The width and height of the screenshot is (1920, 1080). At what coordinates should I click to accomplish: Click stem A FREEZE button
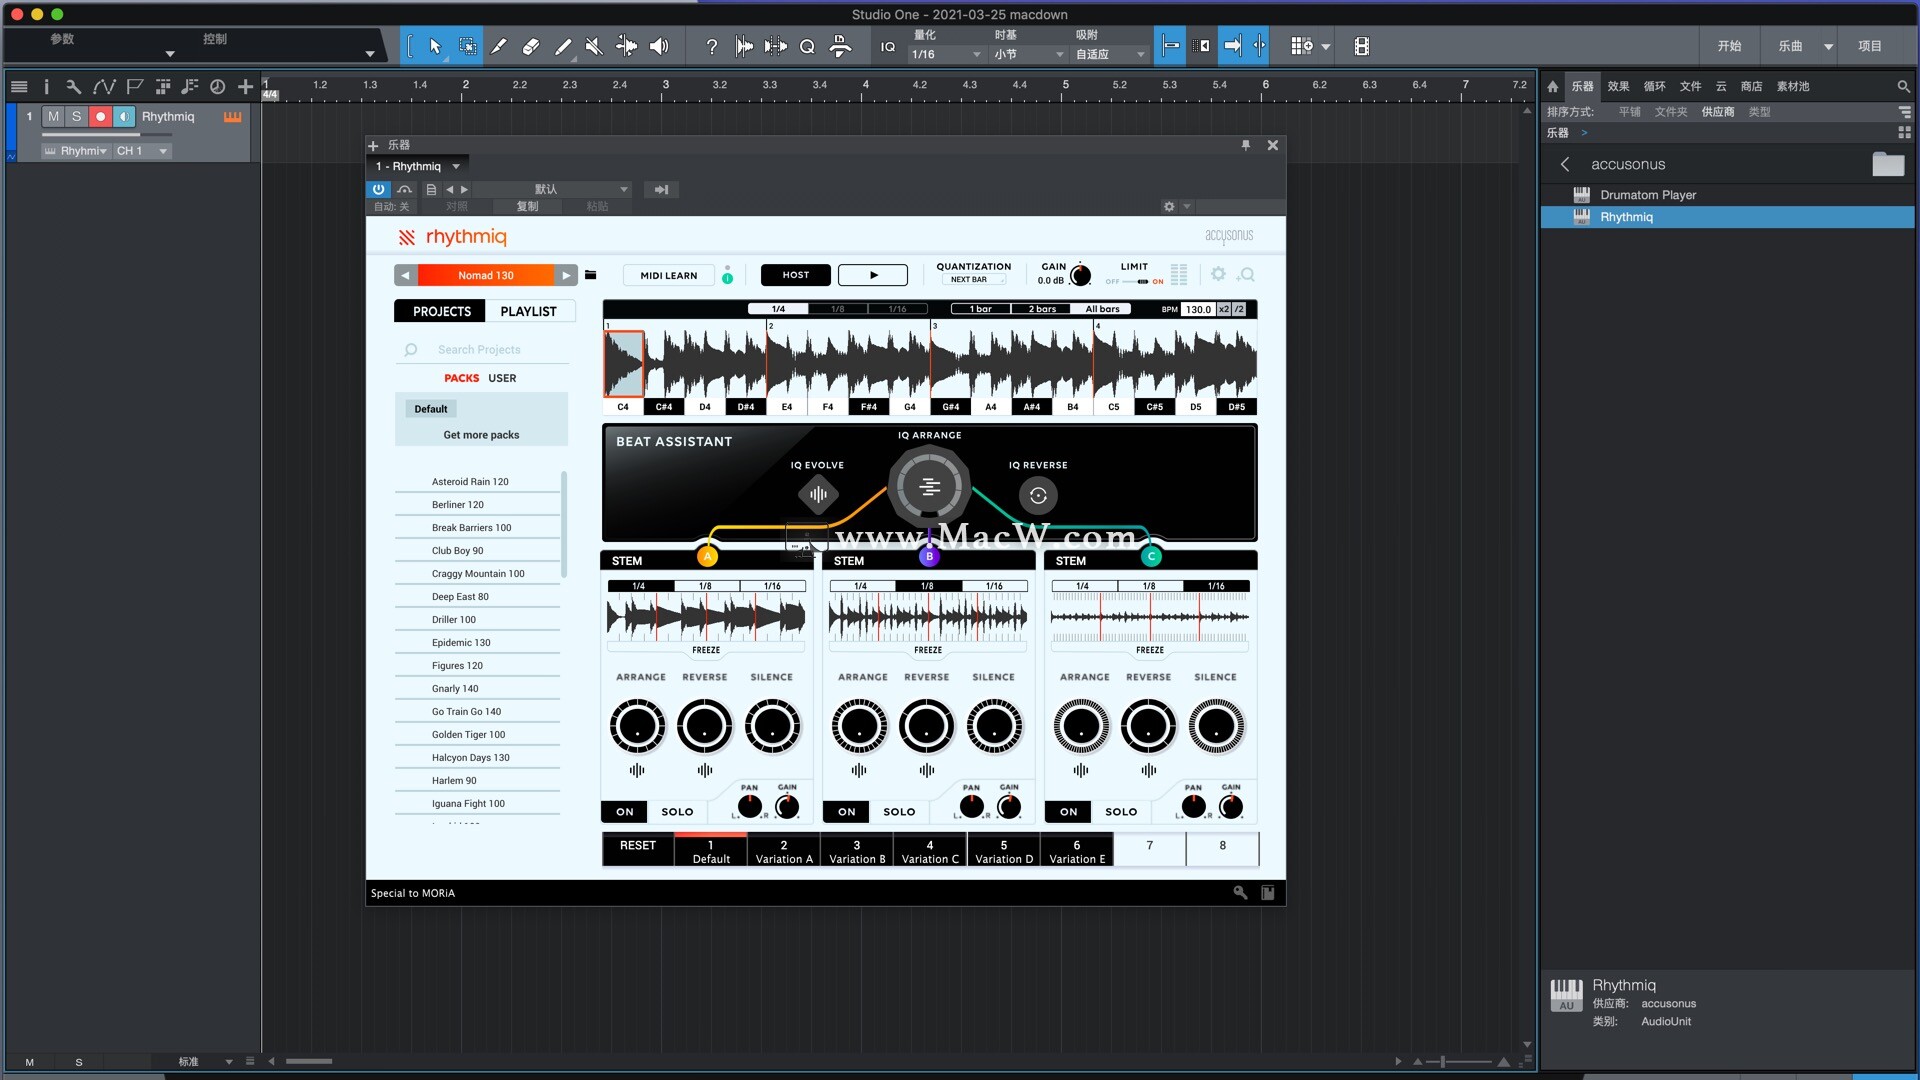click(706, 650)
